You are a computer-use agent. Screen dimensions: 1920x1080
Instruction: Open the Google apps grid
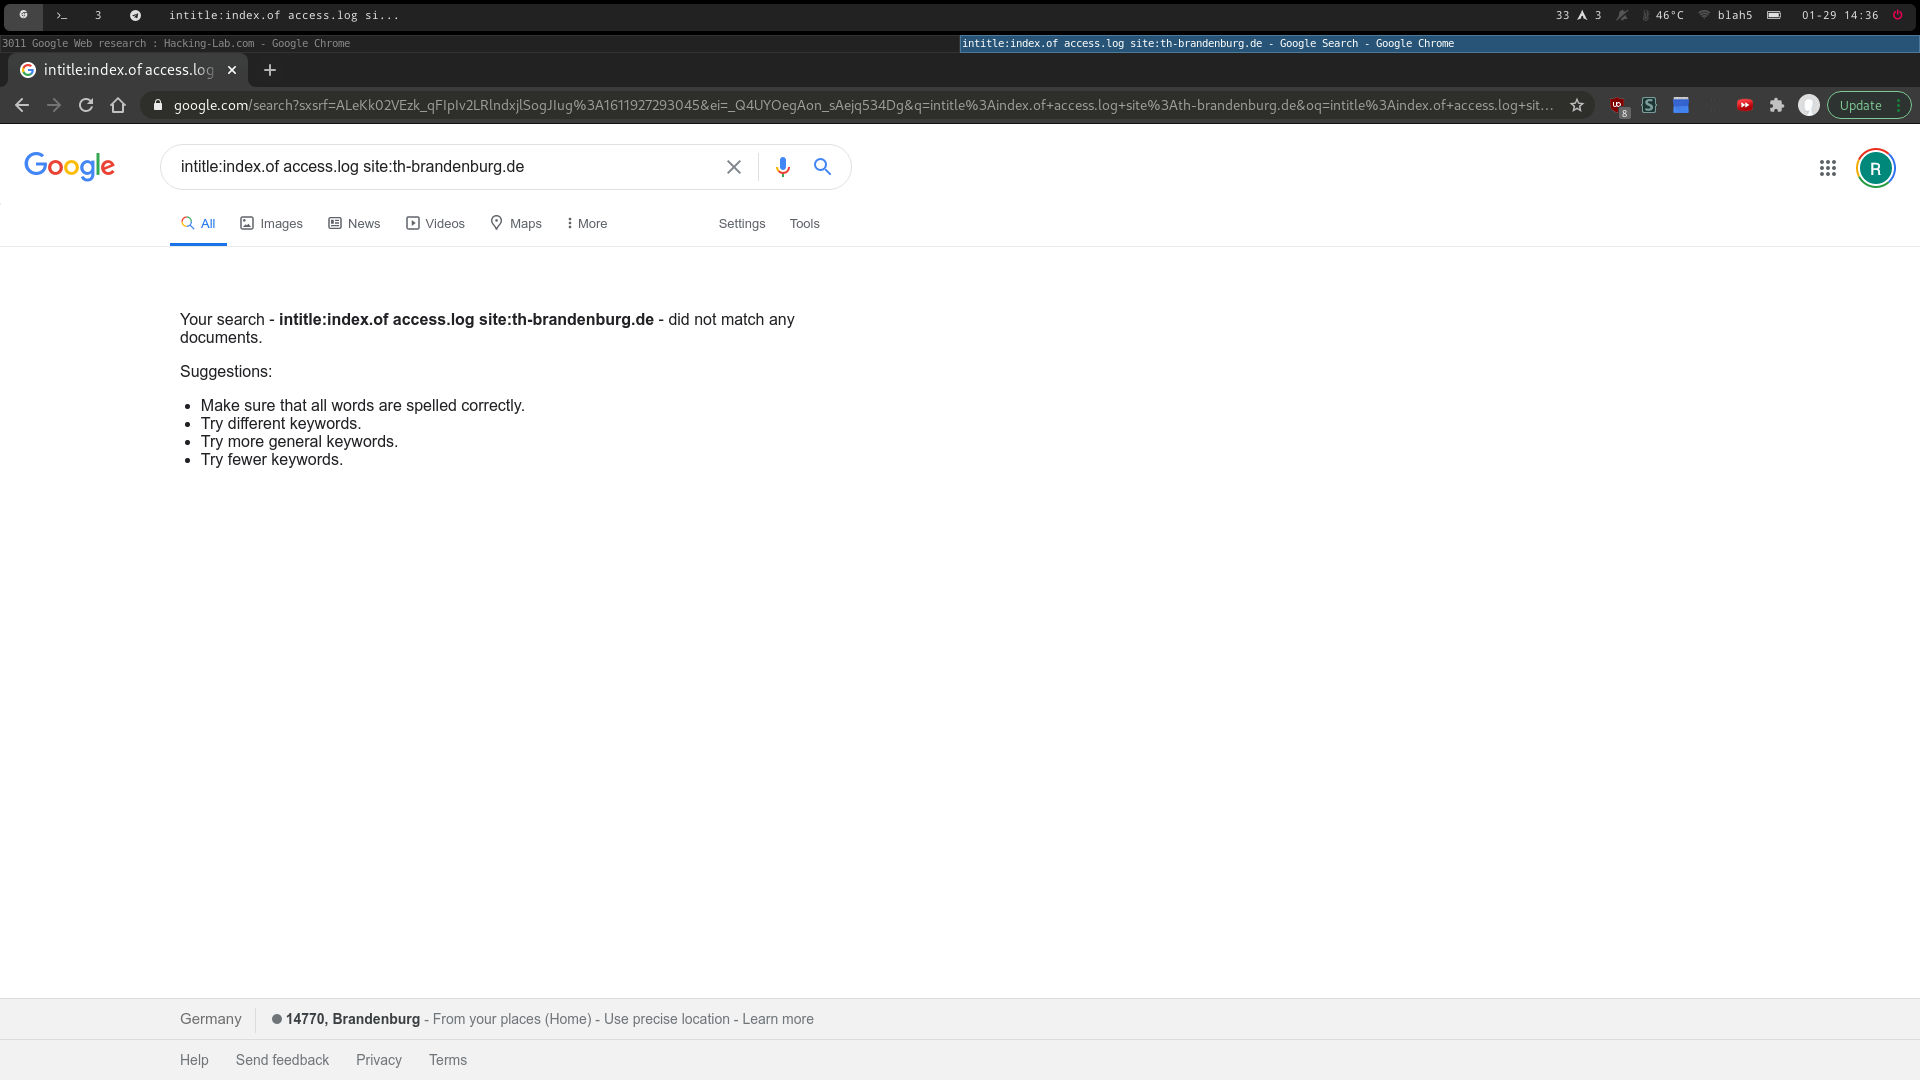point(1828,168)
